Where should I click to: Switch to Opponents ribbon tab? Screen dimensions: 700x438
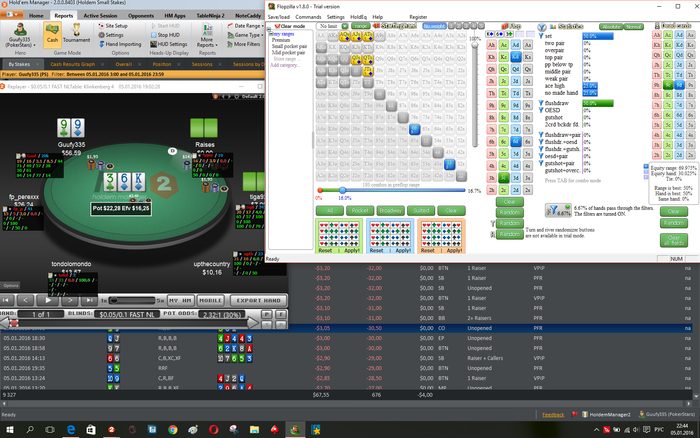tap(141, 16)
